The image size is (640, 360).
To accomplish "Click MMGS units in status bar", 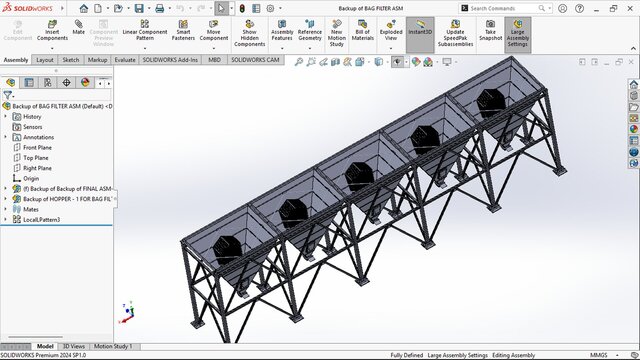I will [x=598, y=355].
